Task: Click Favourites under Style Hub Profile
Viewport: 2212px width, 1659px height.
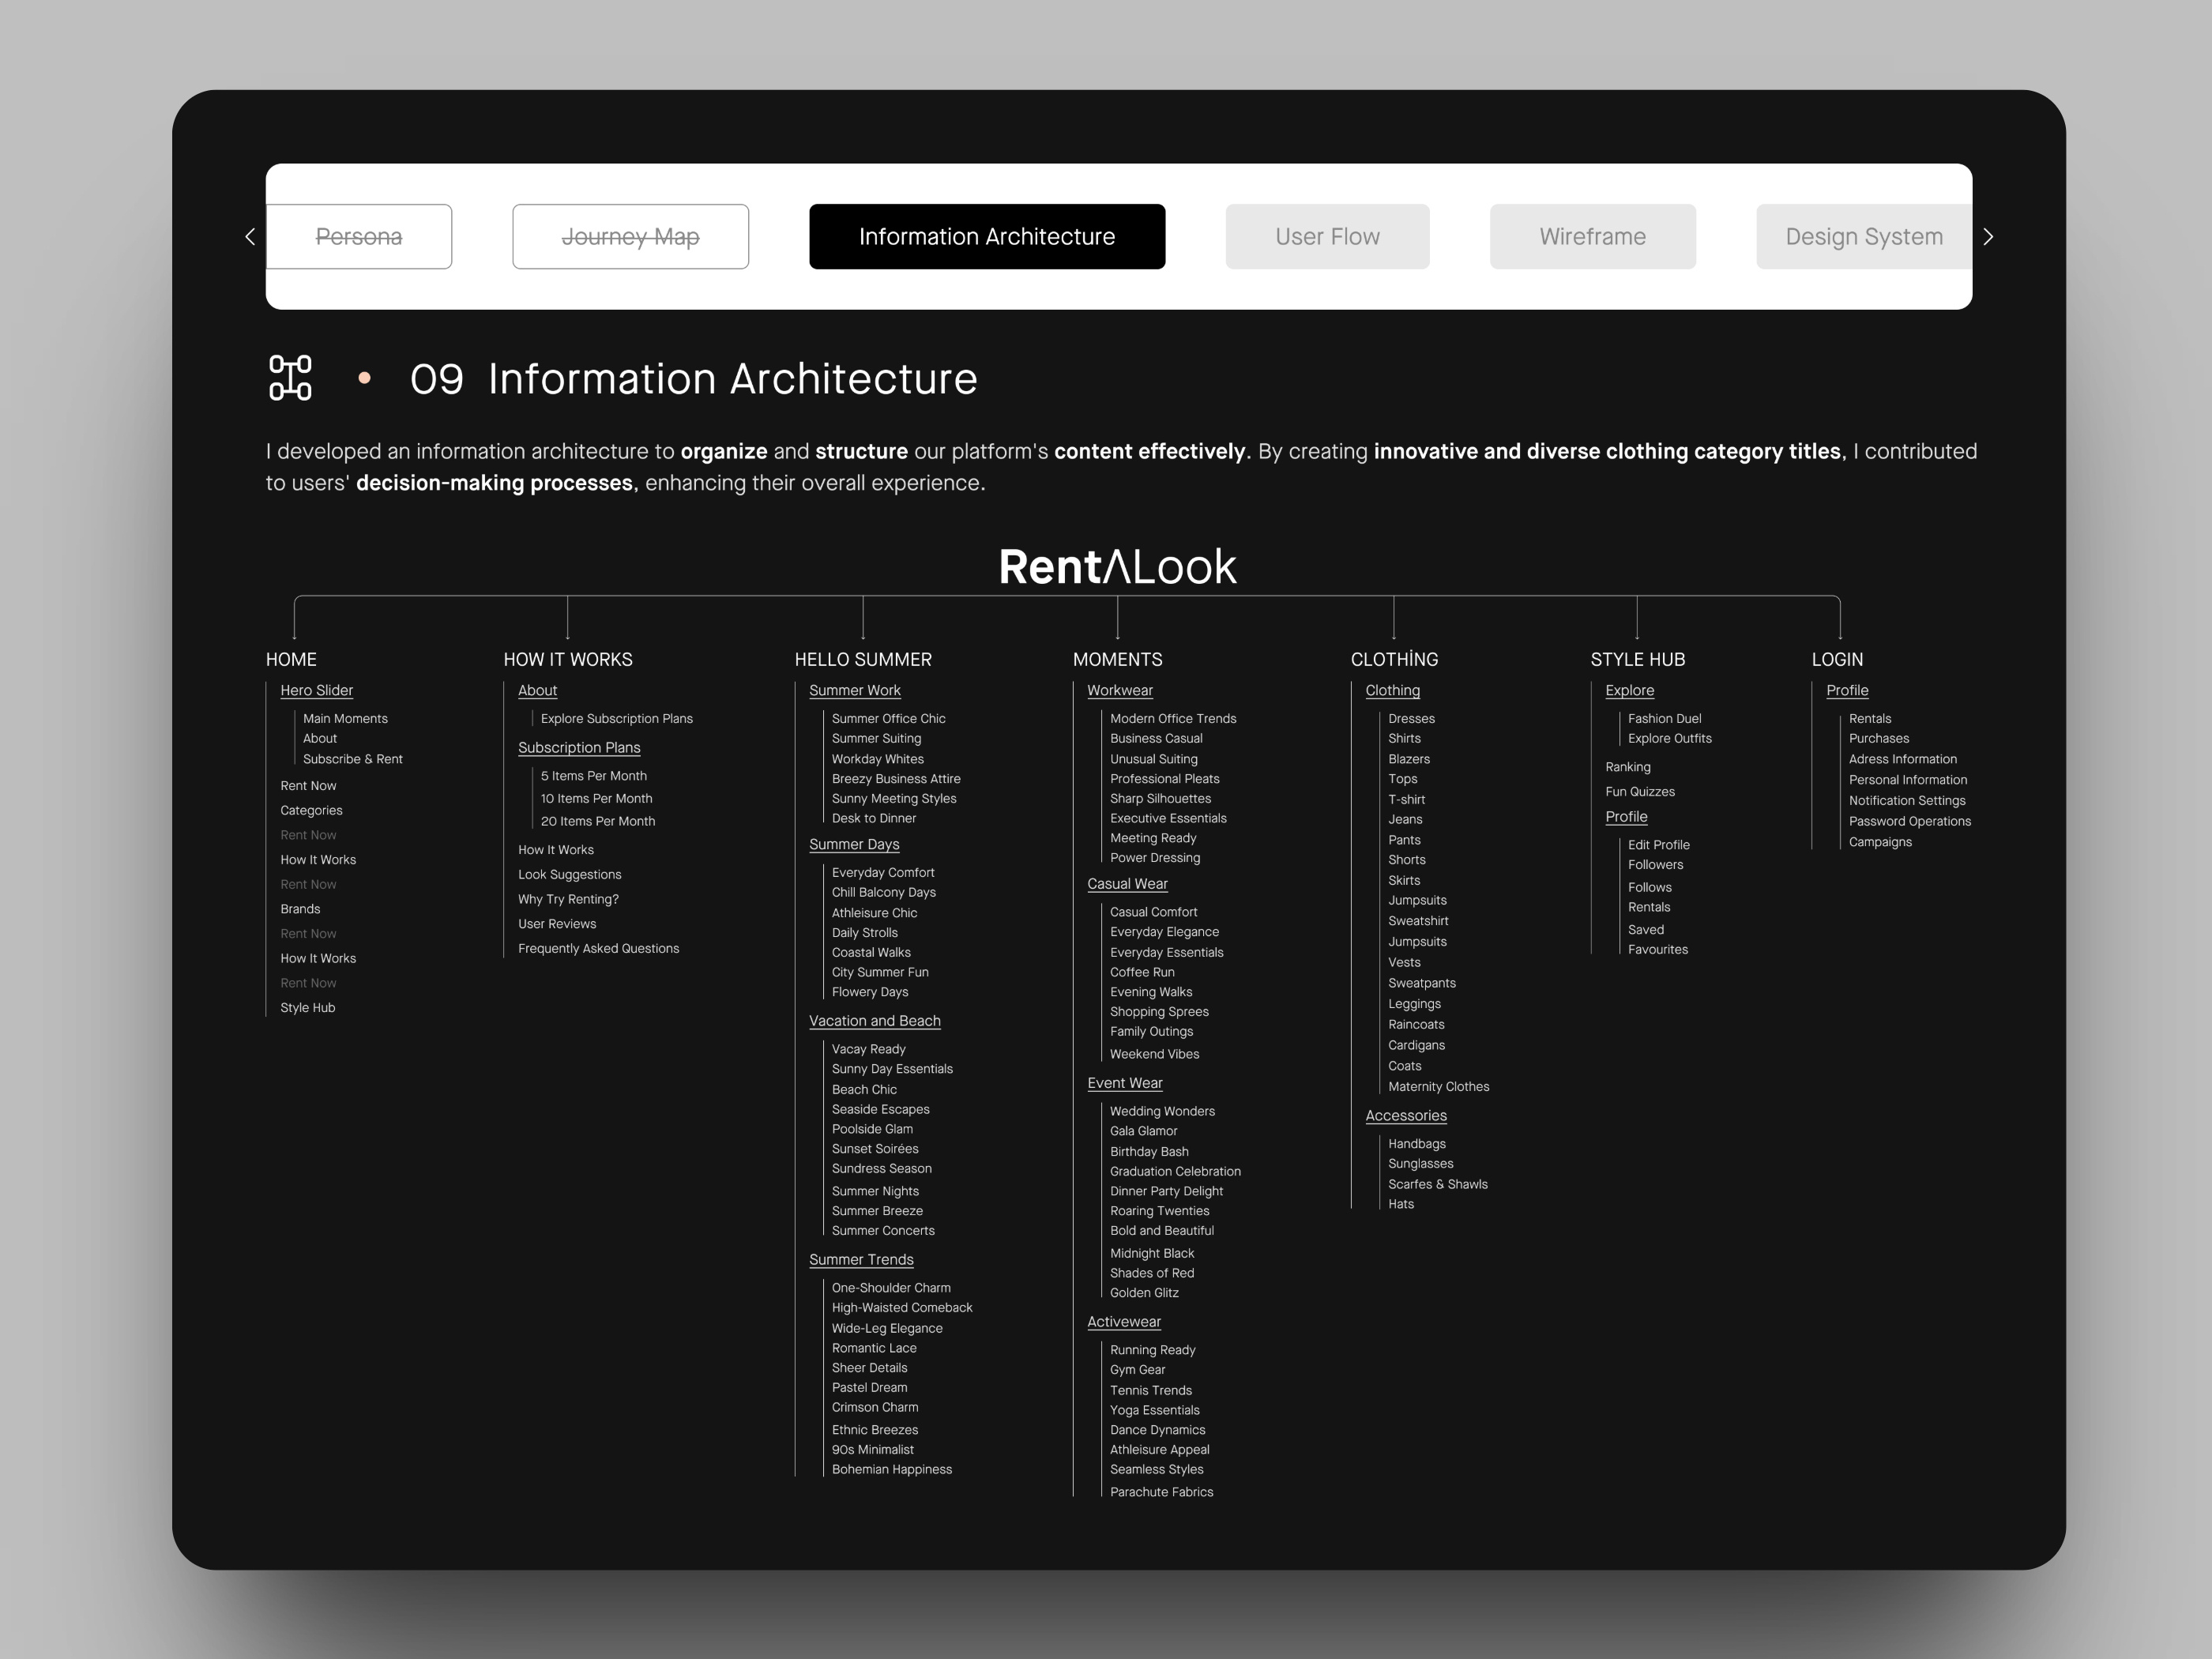Action: 1658,951
